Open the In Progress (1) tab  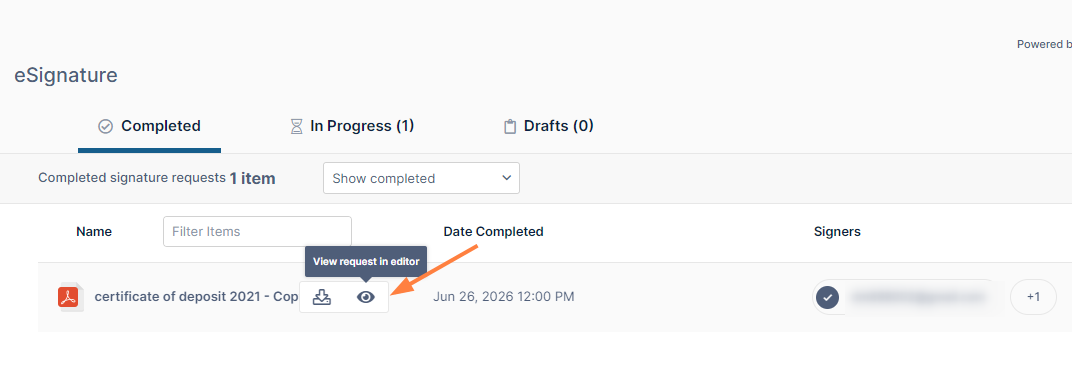tap(352, 126)
